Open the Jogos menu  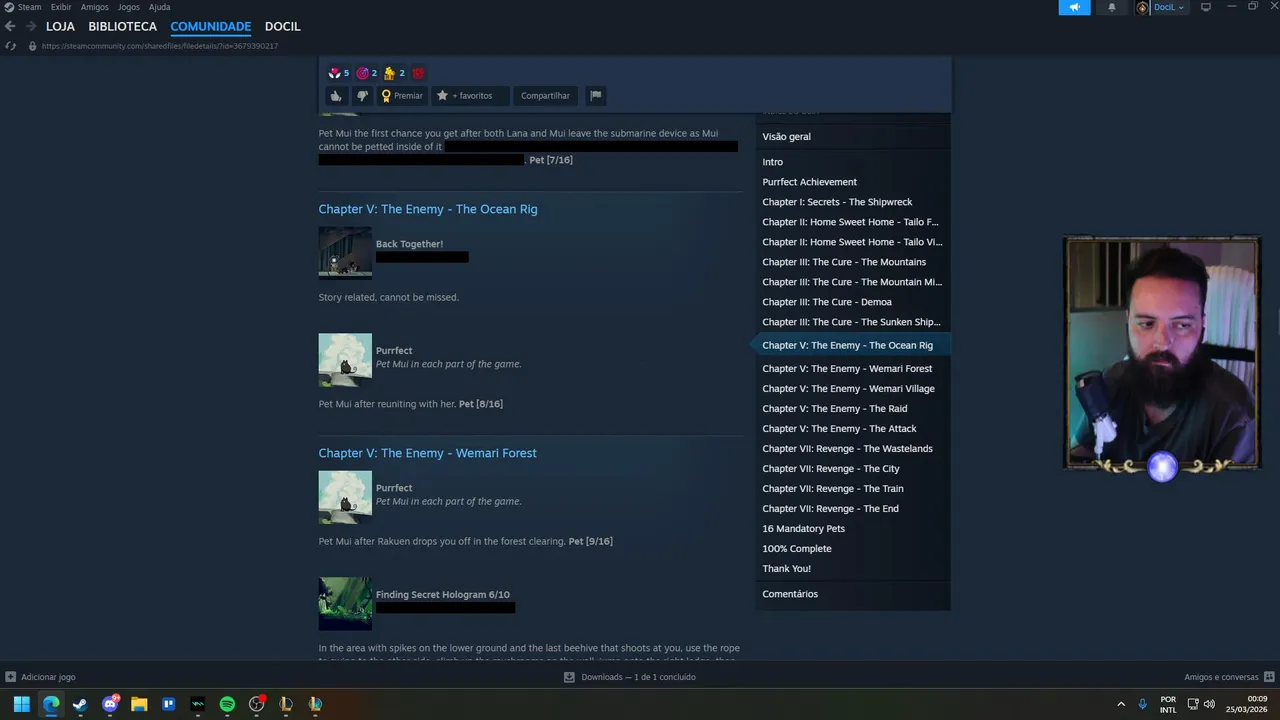pos(128,7)
